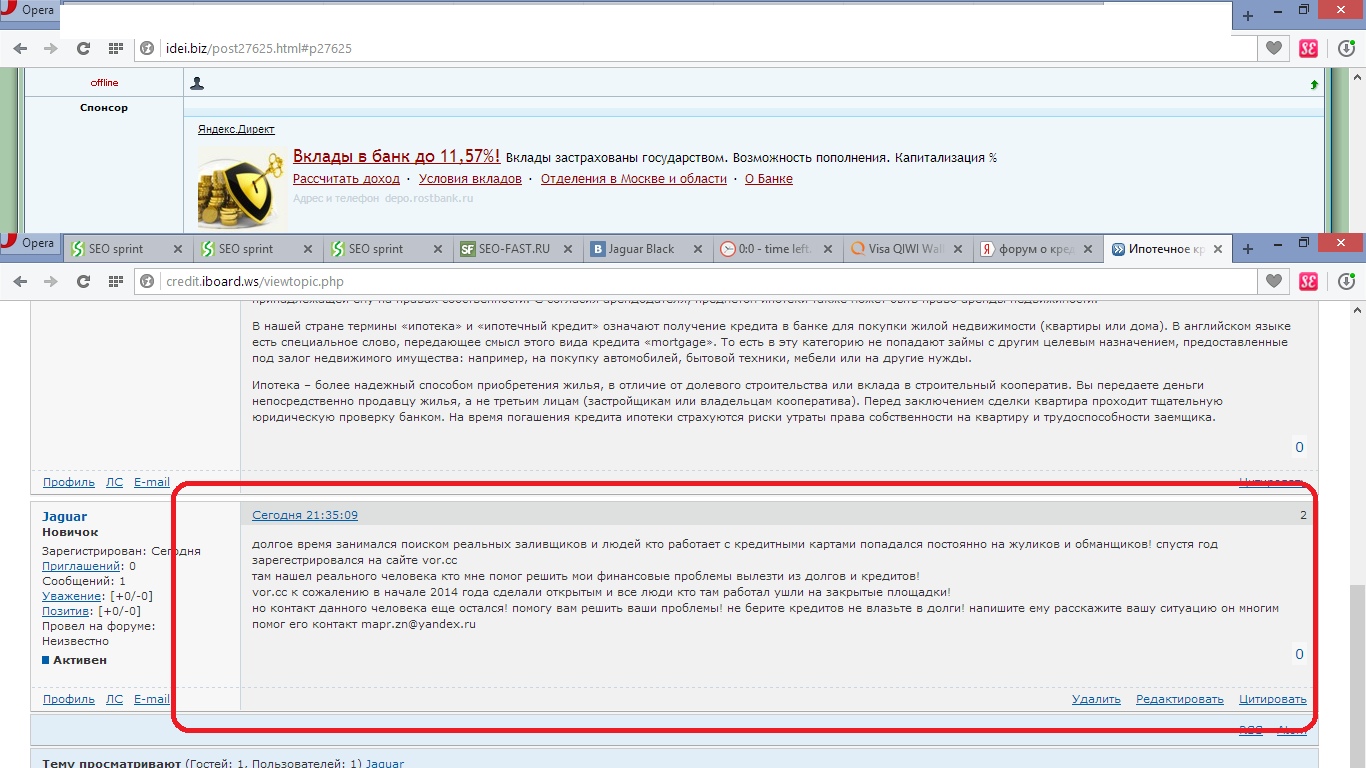Click the back arrow beside credit.iboard.ws address
The image size is (1366, 768).
point(21,282)
